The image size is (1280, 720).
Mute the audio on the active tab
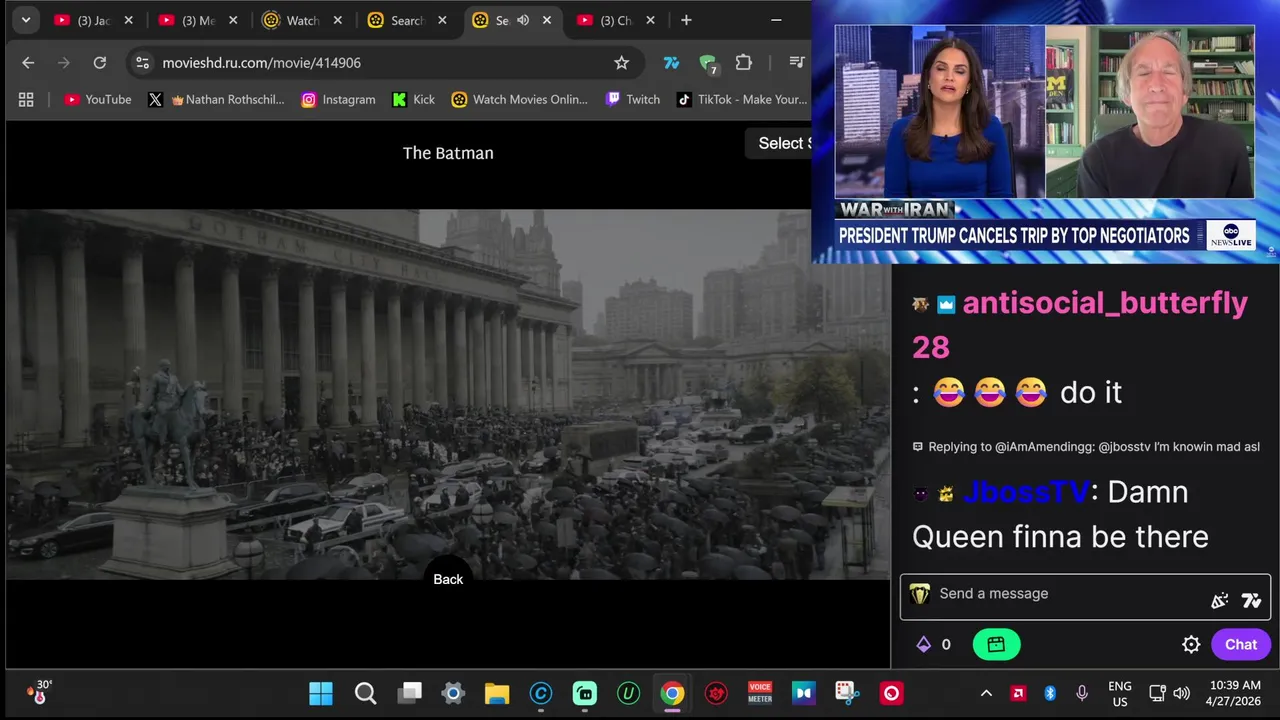click(x=523, y=20)
